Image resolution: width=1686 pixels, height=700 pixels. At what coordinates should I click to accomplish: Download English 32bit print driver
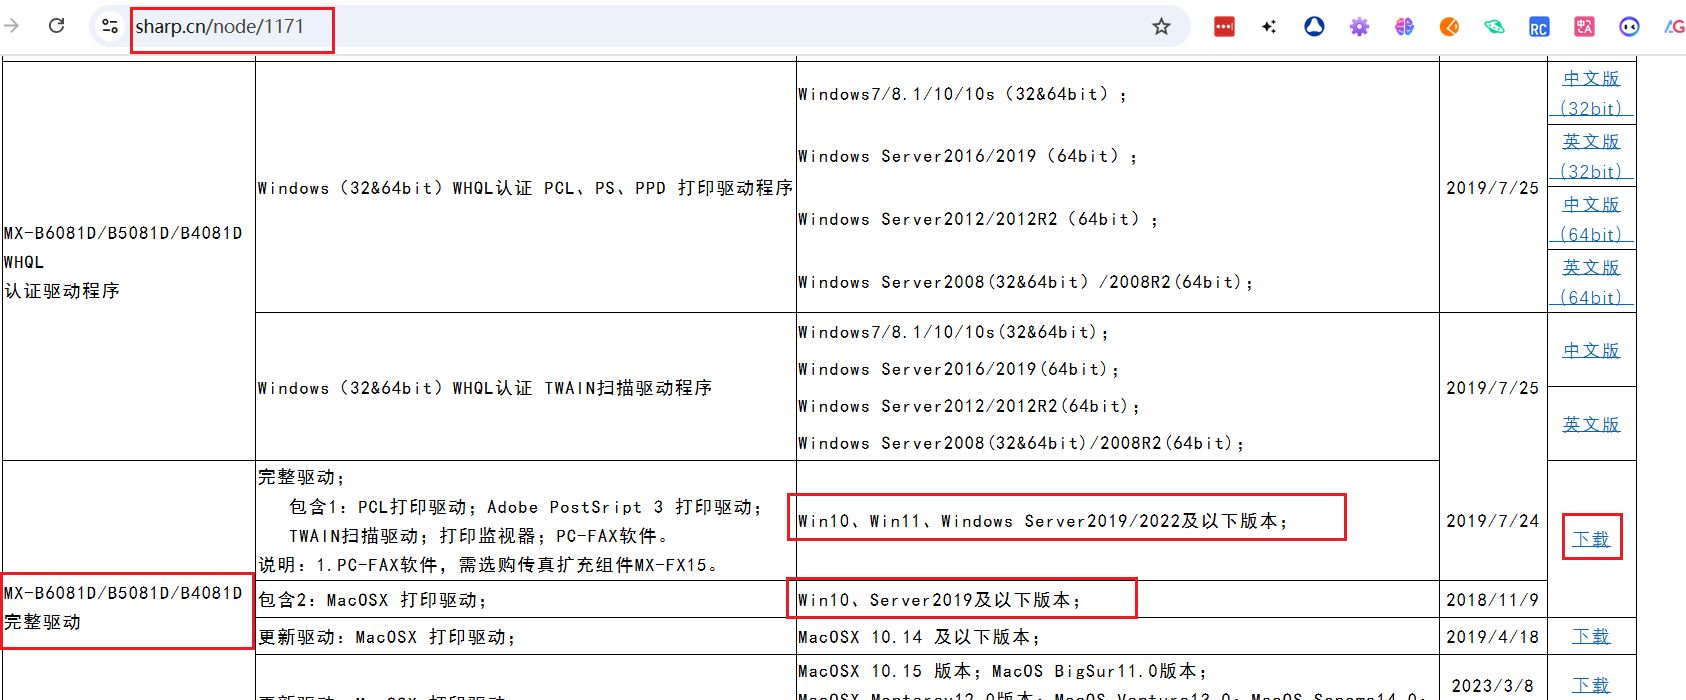click(1591, 156)
